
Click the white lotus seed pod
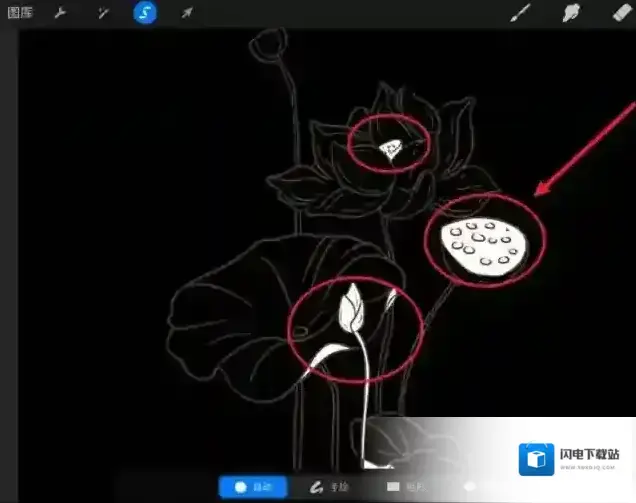pyautogui.click(x=484, y=248)
